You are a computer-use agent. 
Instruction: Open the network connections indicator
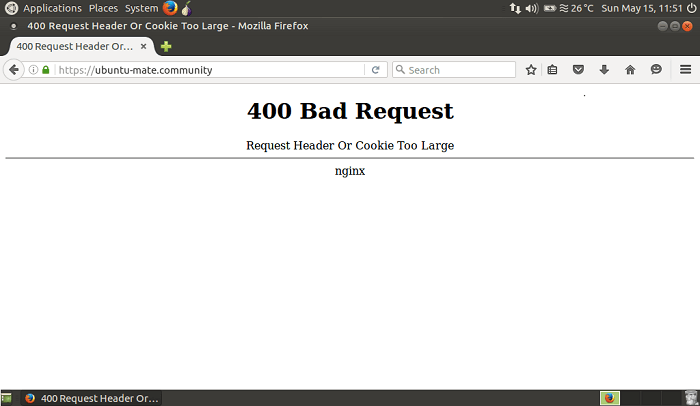click(515, 8)
